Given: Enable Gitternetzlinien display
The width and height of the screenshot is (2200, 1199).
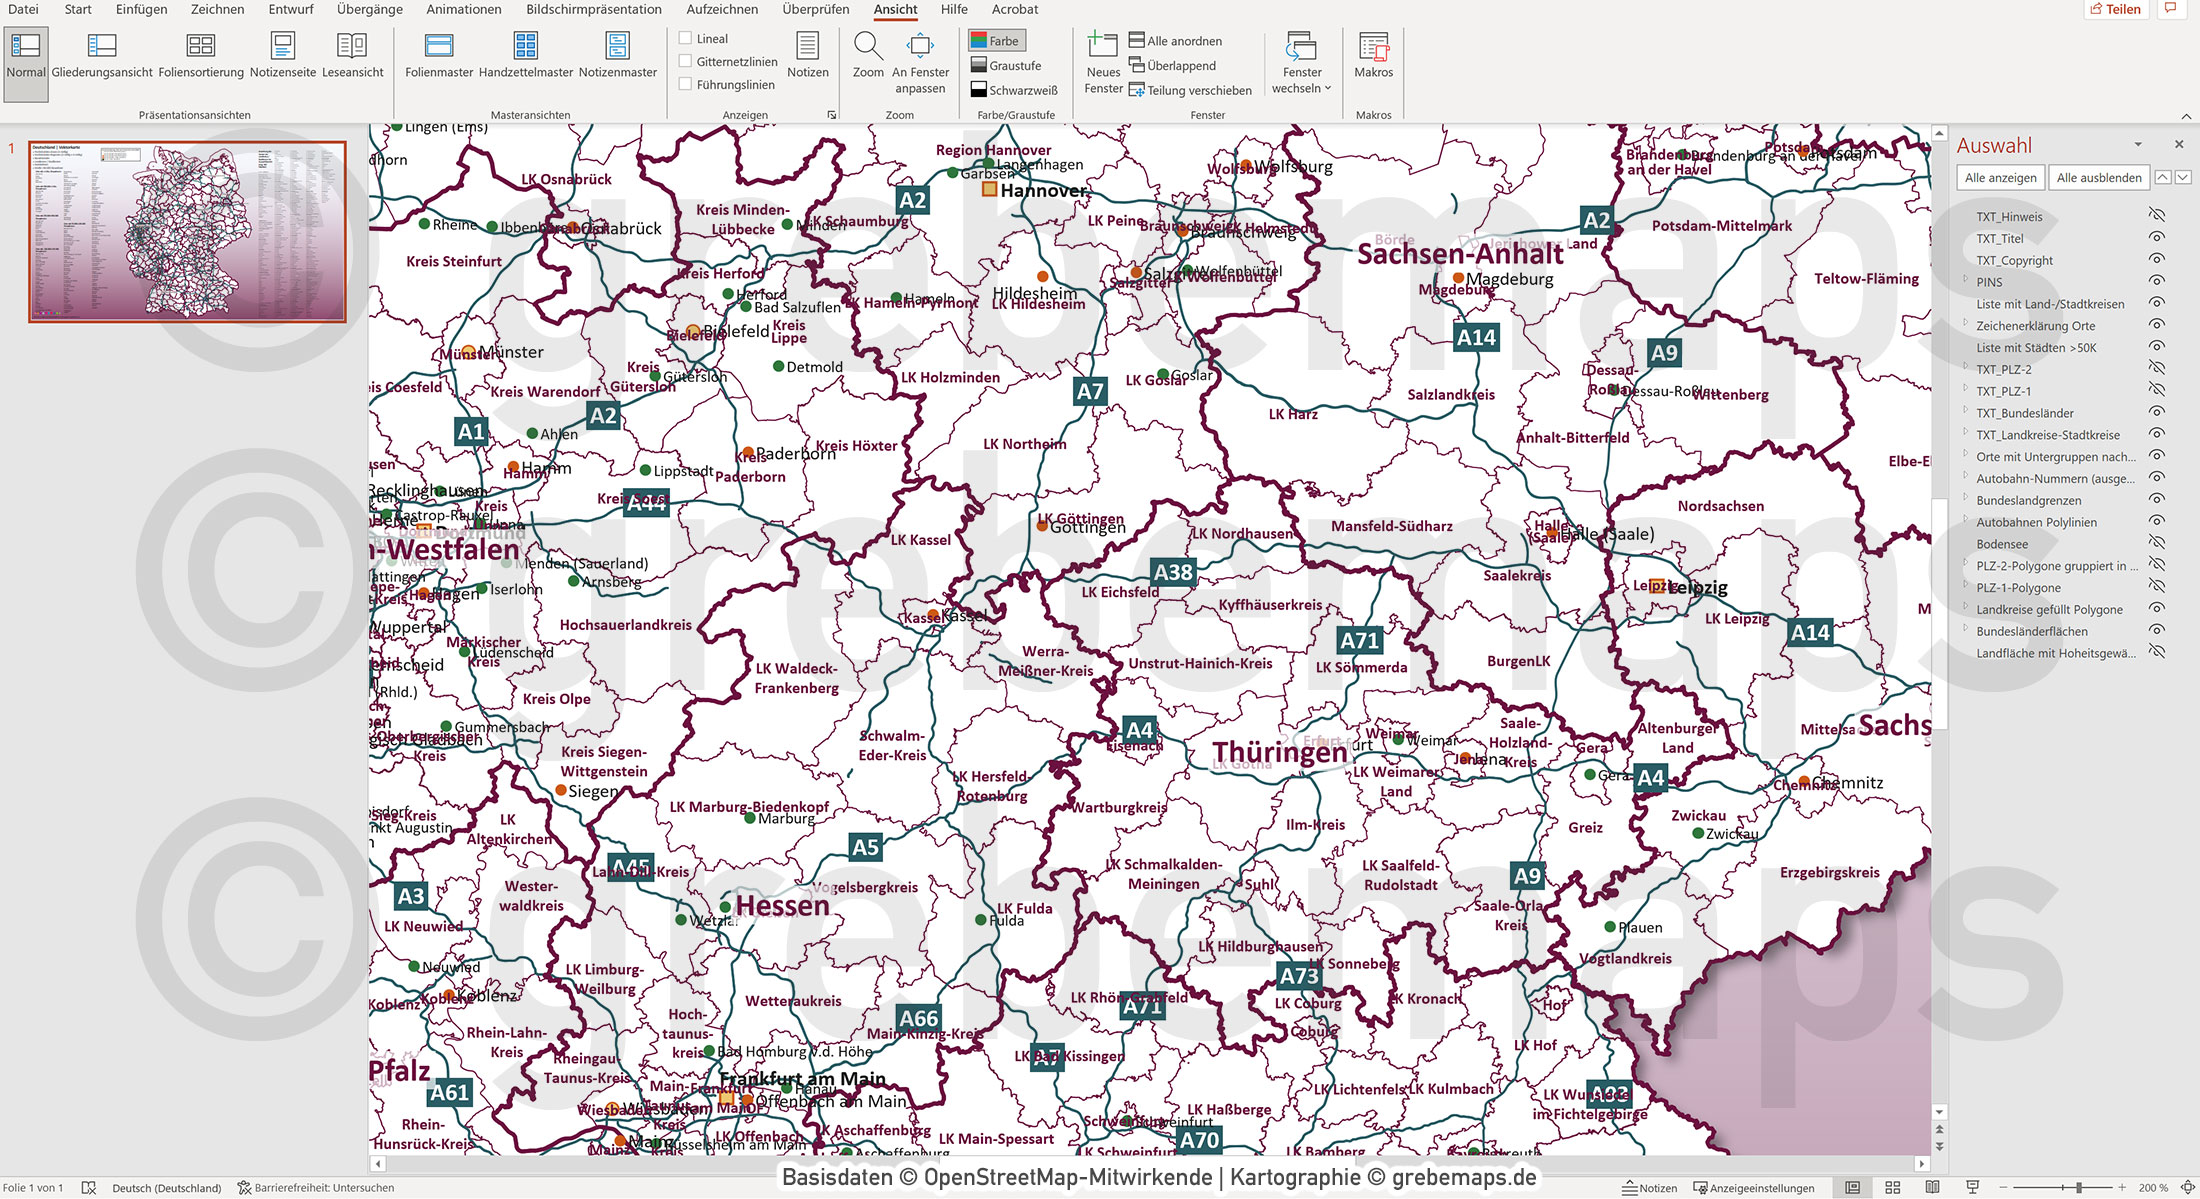Looking at the screenshot, I should click(687, 60).
